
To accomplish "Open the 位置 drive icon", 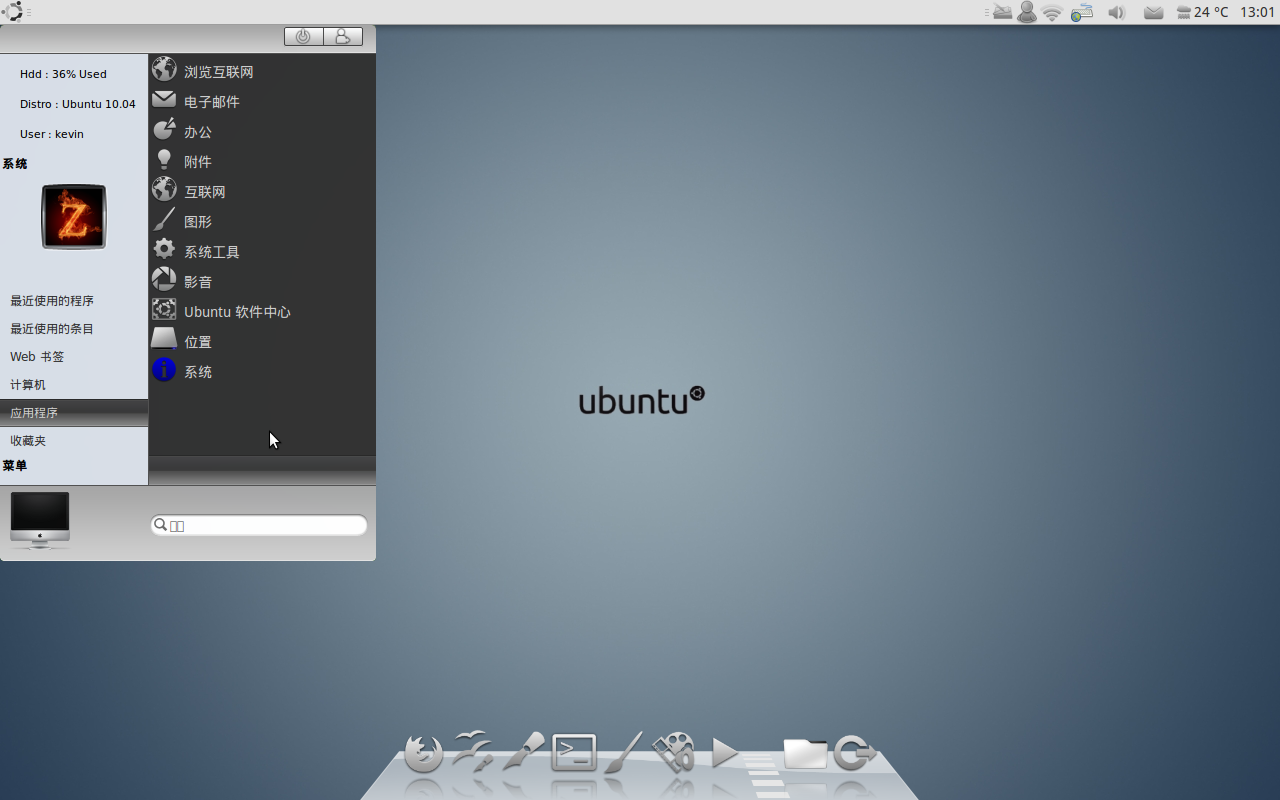I will coord(164,340).
